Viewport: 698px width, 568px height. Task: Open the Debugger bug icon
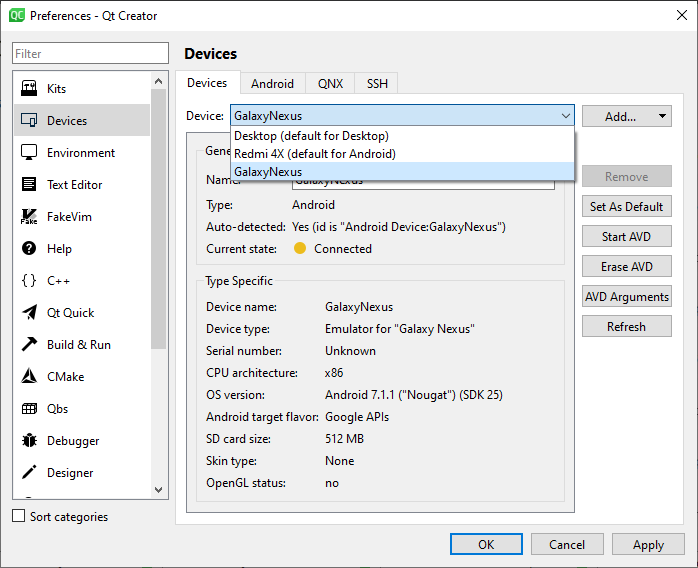pyautogui.click(x=29, y=440)
